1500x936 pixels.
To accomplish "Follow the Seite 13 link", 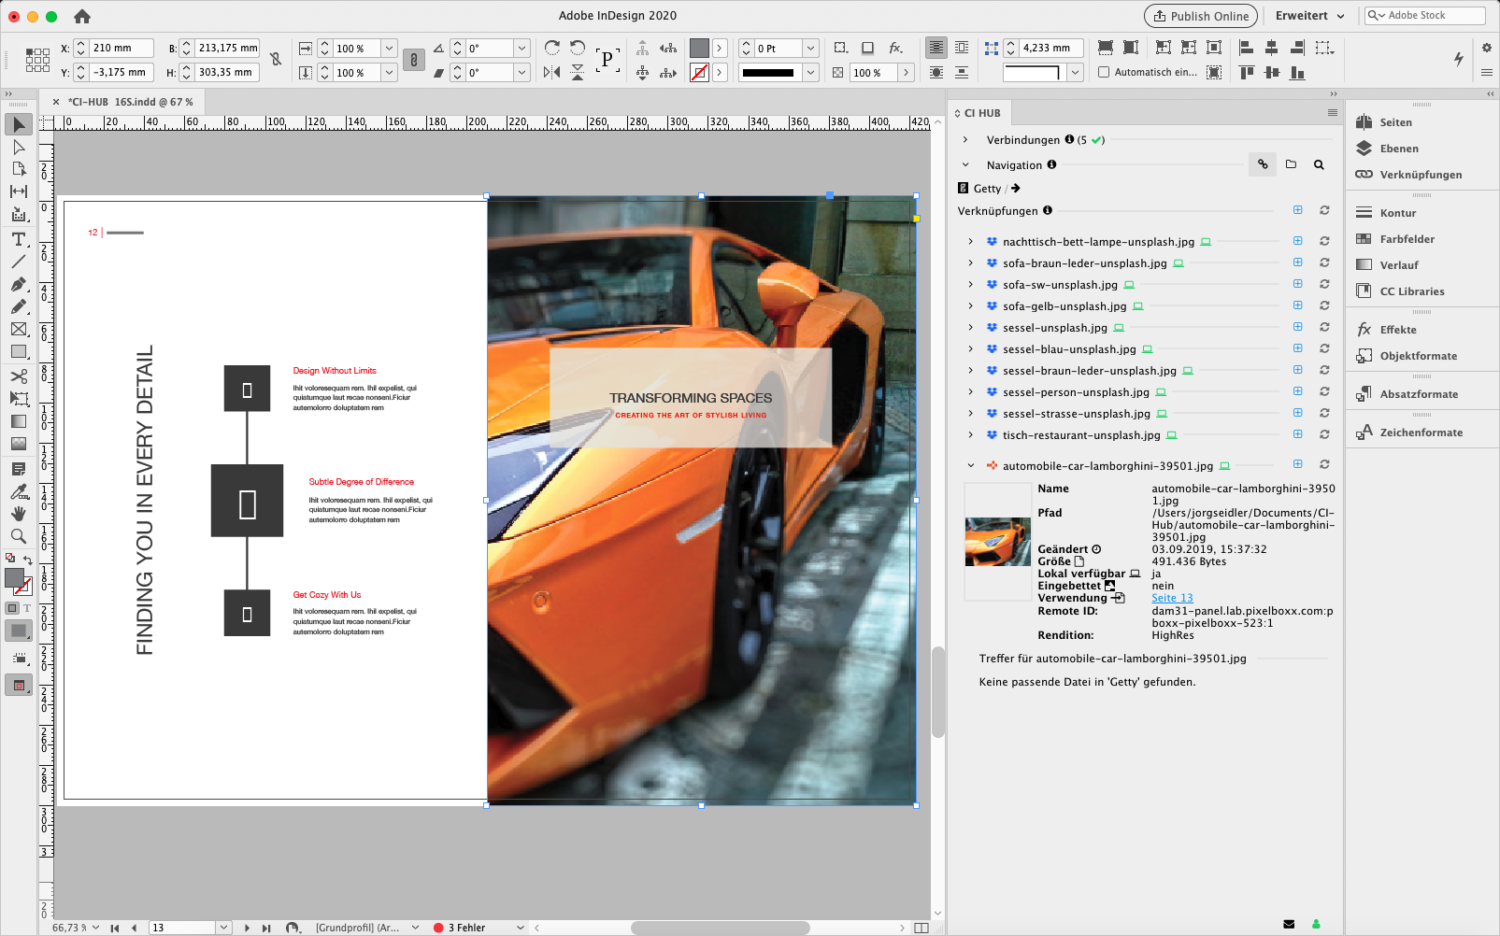I will coord(1172,598).
